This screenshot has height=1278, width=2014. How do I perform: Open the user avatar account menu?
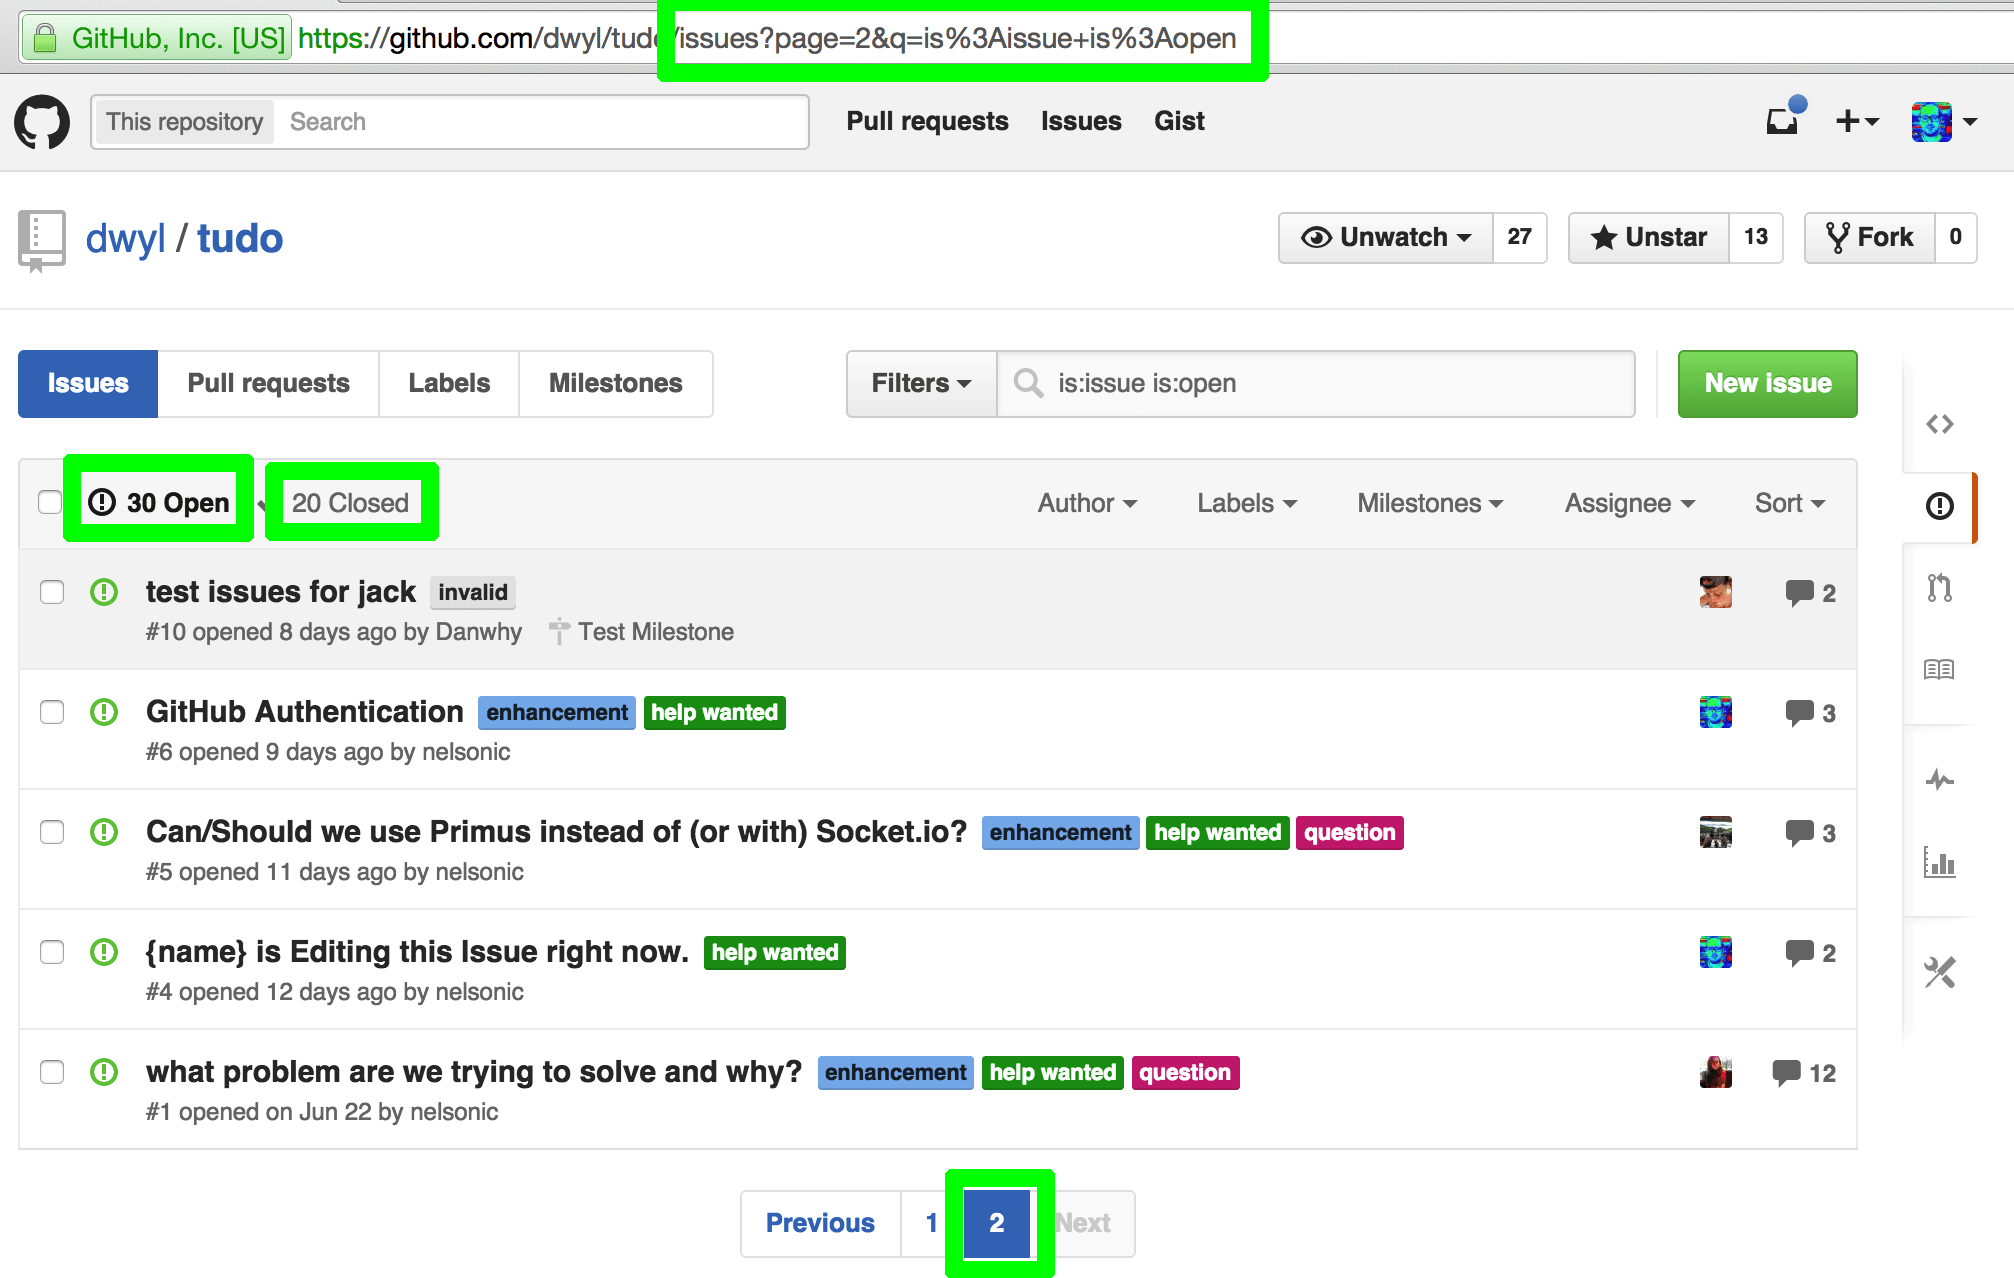1943,122
